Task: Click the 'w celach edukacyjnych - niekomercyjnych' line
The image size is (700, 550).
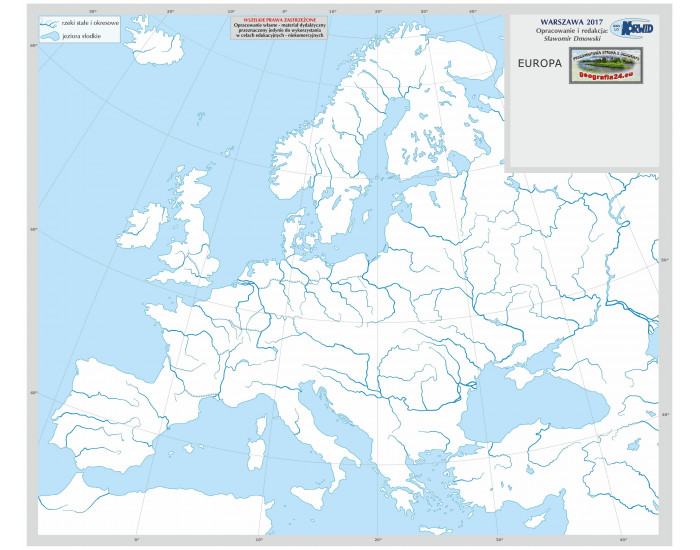Action: (x=279, y=35)
